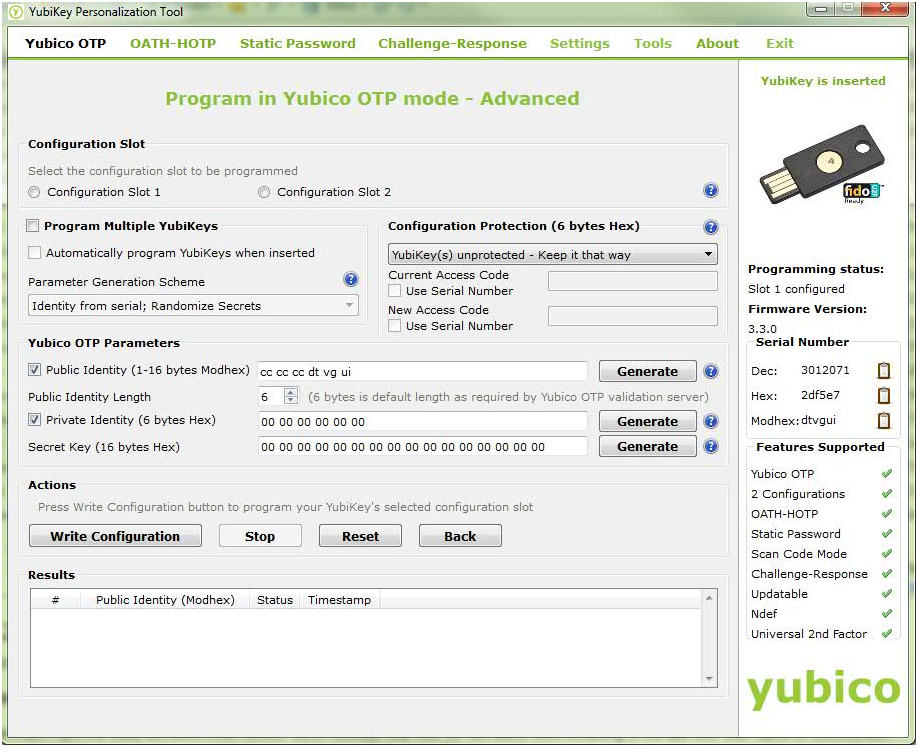Show help for Secret Key field

711,447
